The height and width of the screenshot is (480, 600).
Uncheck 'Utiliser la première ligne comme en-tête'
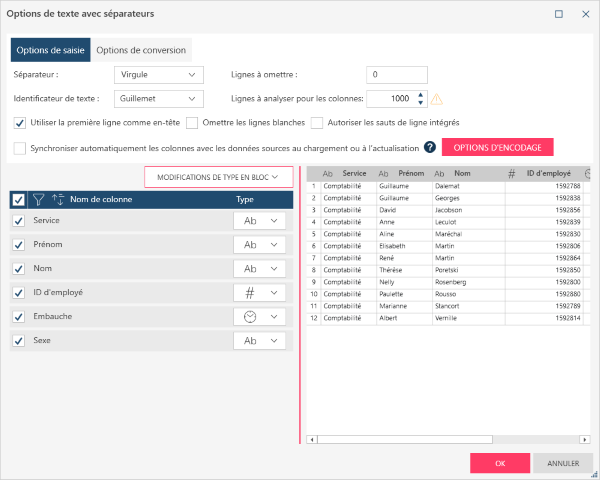[21, 123]
